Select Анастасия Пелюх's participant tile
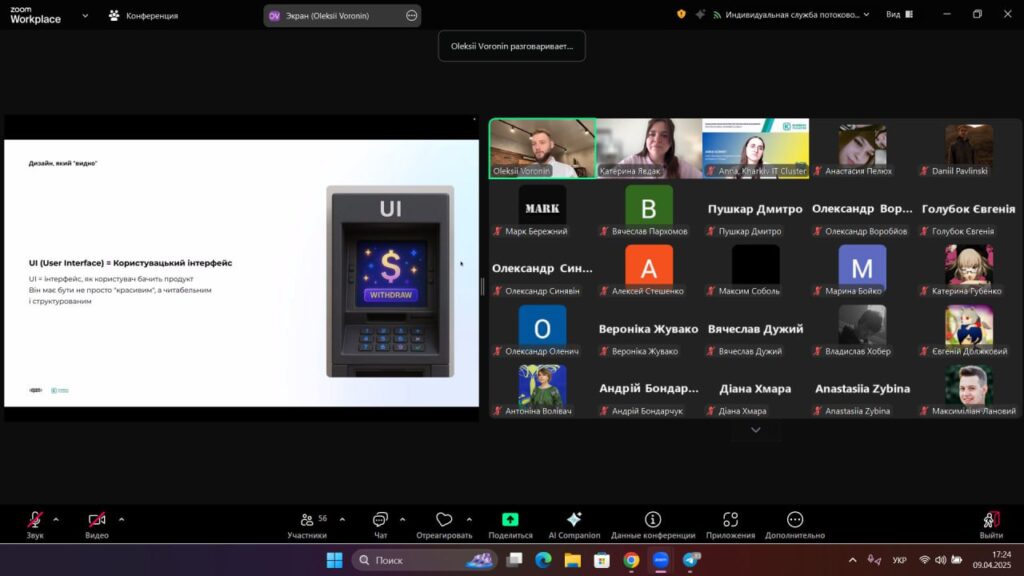This screenshot has width=1024, height=576. (x=862, y=148)
